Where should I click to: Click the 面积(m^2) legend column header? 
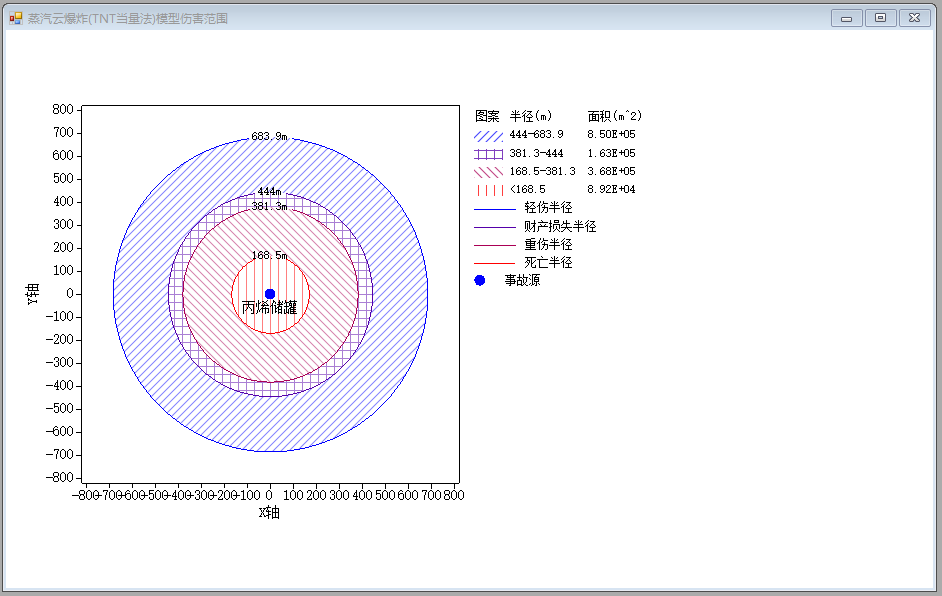(615, 116)
